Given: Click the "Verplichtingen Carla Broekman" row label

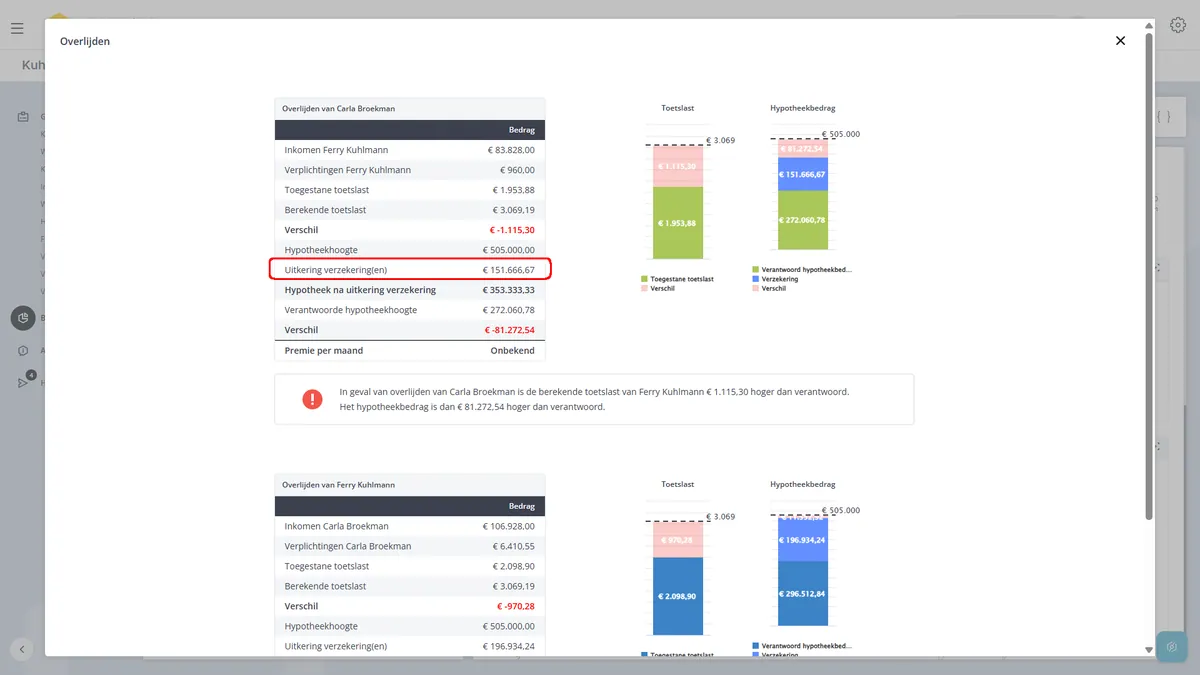Looking at the screenshot, I should 348,546.
